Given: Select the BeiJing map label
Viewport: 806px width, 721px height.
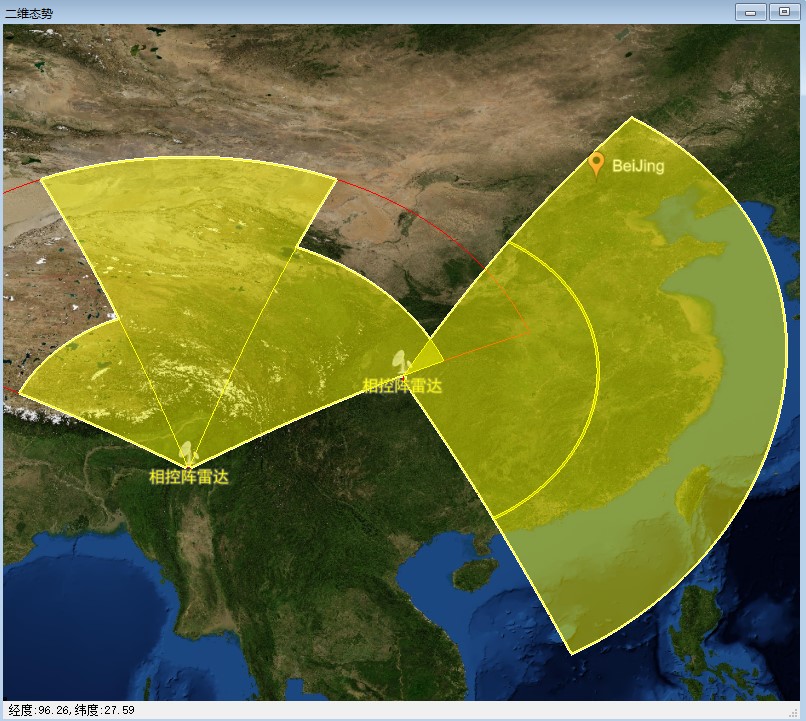Looking at the screenshot, I should [x=638, y=166].
